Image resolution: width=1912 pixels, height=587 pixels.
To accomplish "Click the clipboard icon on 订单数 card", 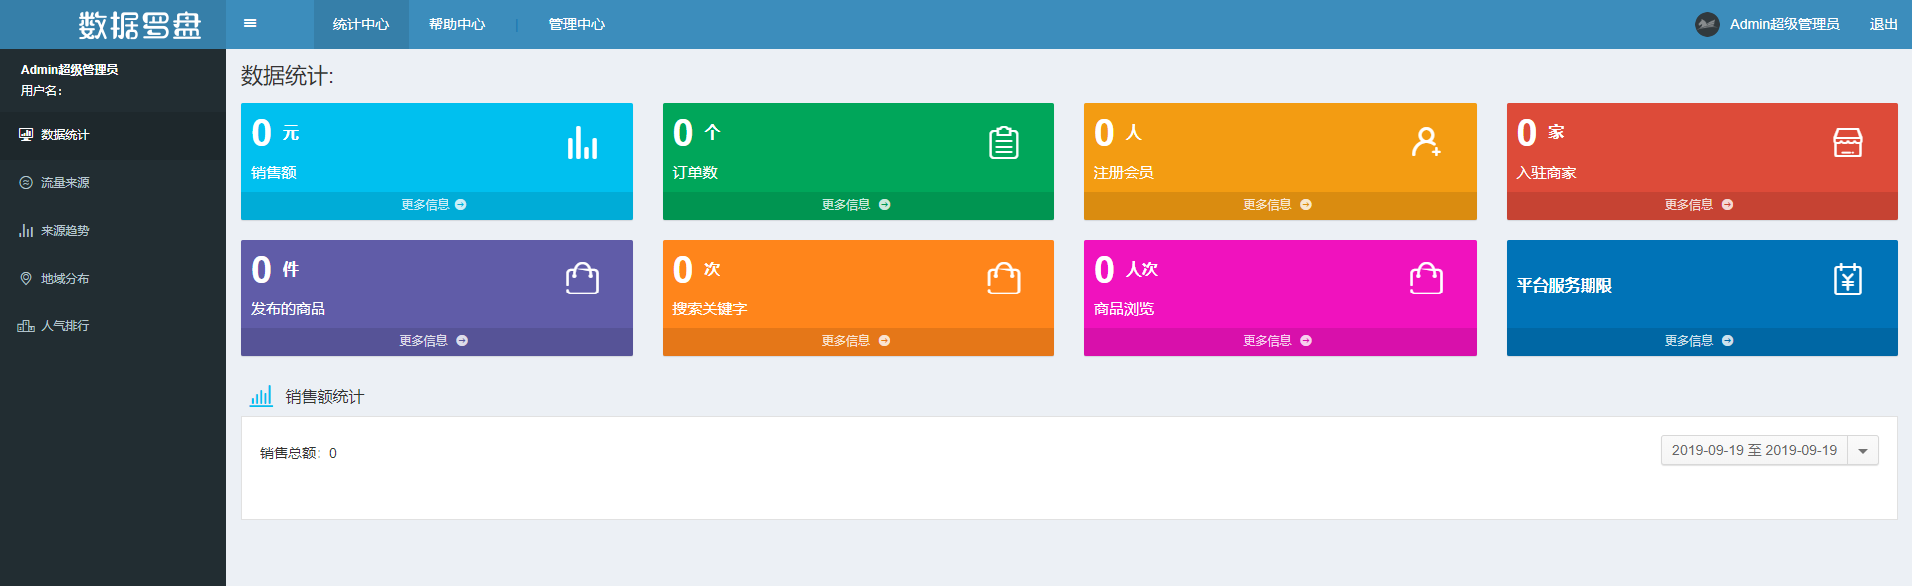I will [1004, 143].
